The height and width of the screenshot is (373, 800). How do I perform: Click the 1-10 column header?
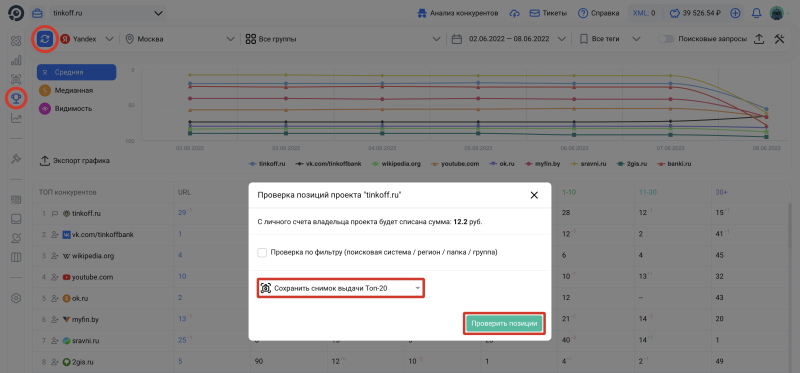coord(569,192)
